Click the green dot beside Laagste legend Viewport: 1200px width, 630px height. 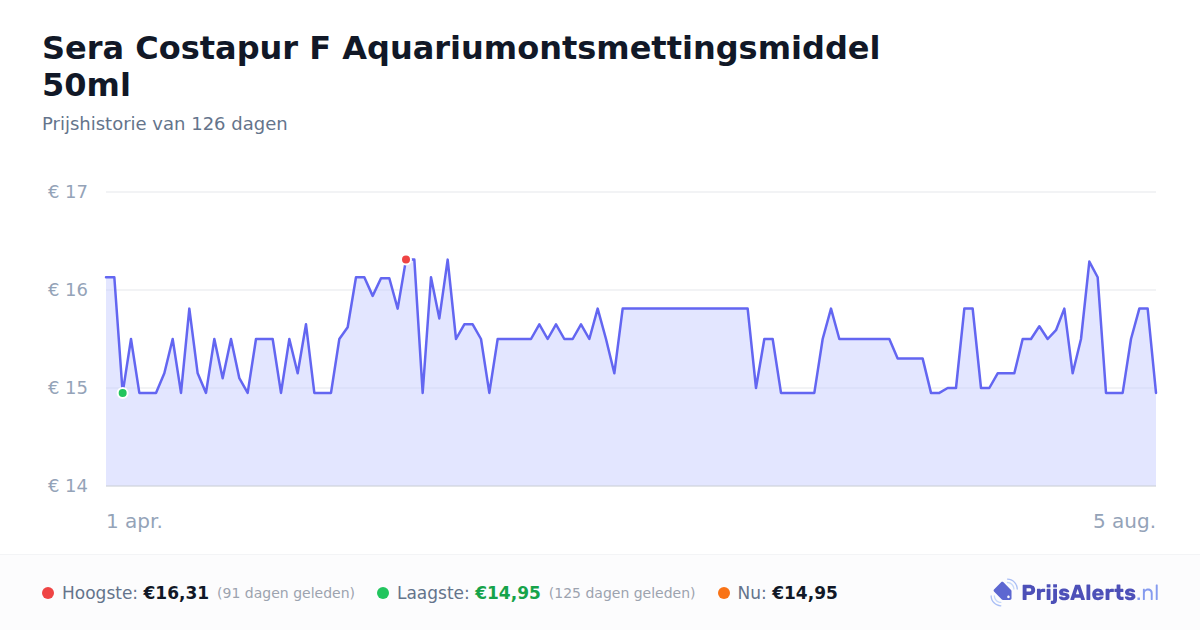[x=383, y=593]
